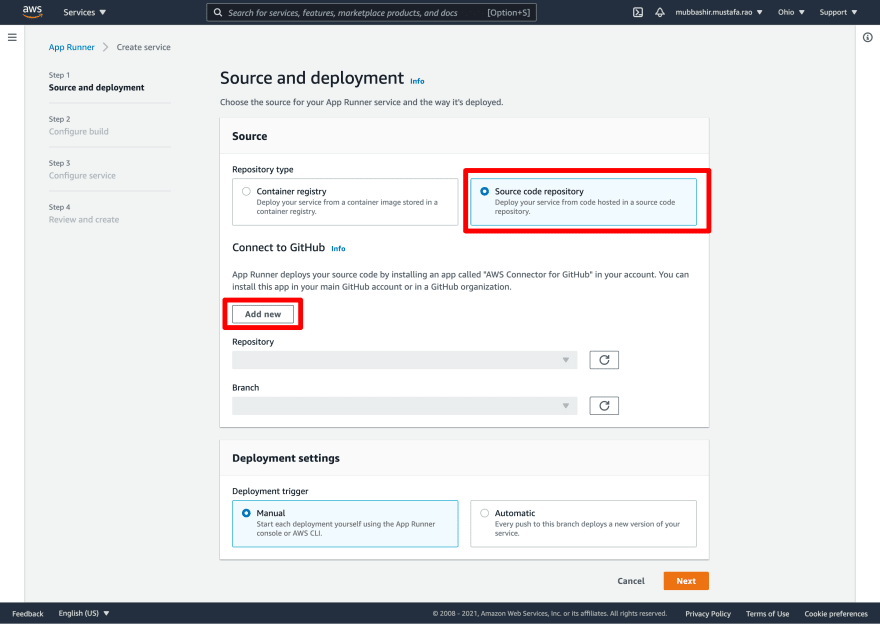Open the CloudShell terminal icon

tap(638, 12)
